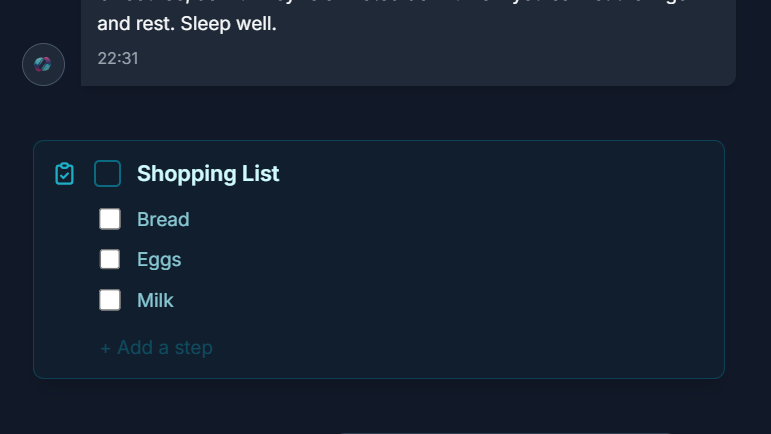Check off the Milk item checkbox
Image resolution: width=771 pixels, height=434 pixels.
(x=110, y=300)
